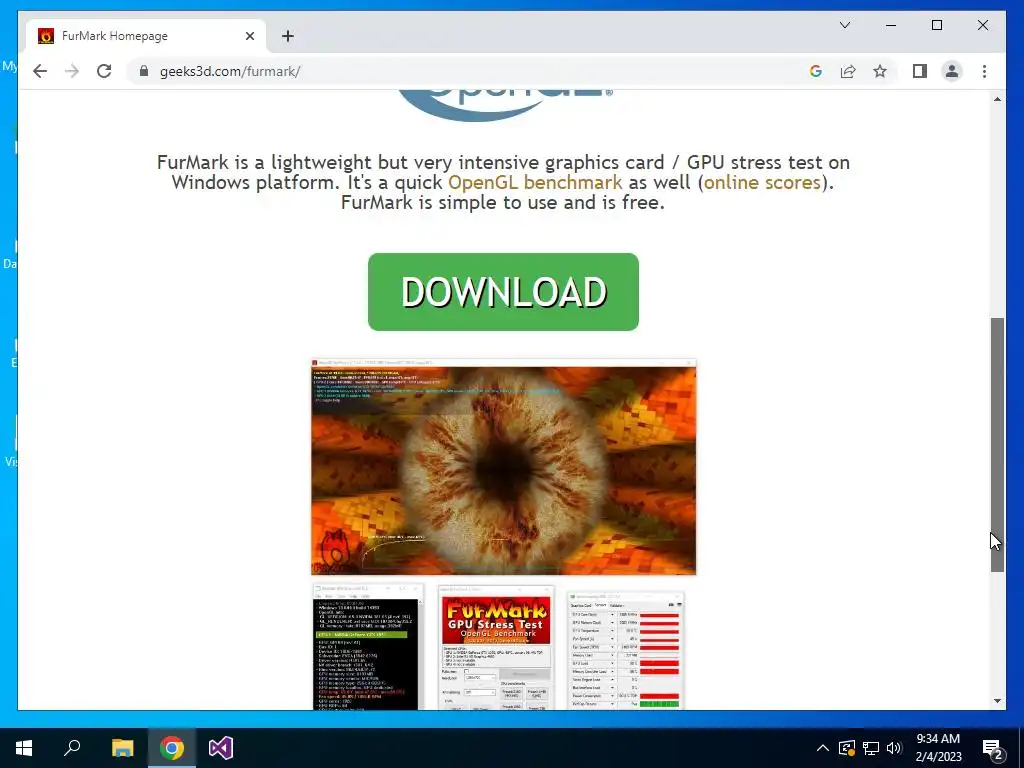
Task: Open the FurMark GPU Stress Test thumbnail
Action: pos(496,648)
